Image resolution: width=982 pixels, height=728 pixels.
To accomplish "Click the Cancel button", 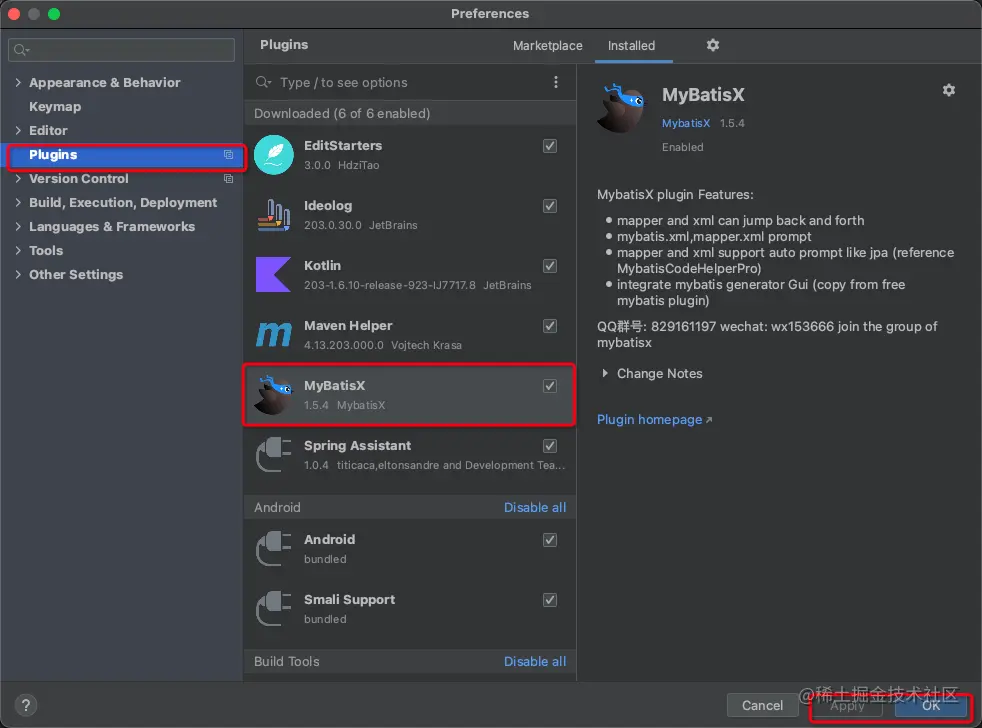I will pyautogui.click(x=762, y=705).
